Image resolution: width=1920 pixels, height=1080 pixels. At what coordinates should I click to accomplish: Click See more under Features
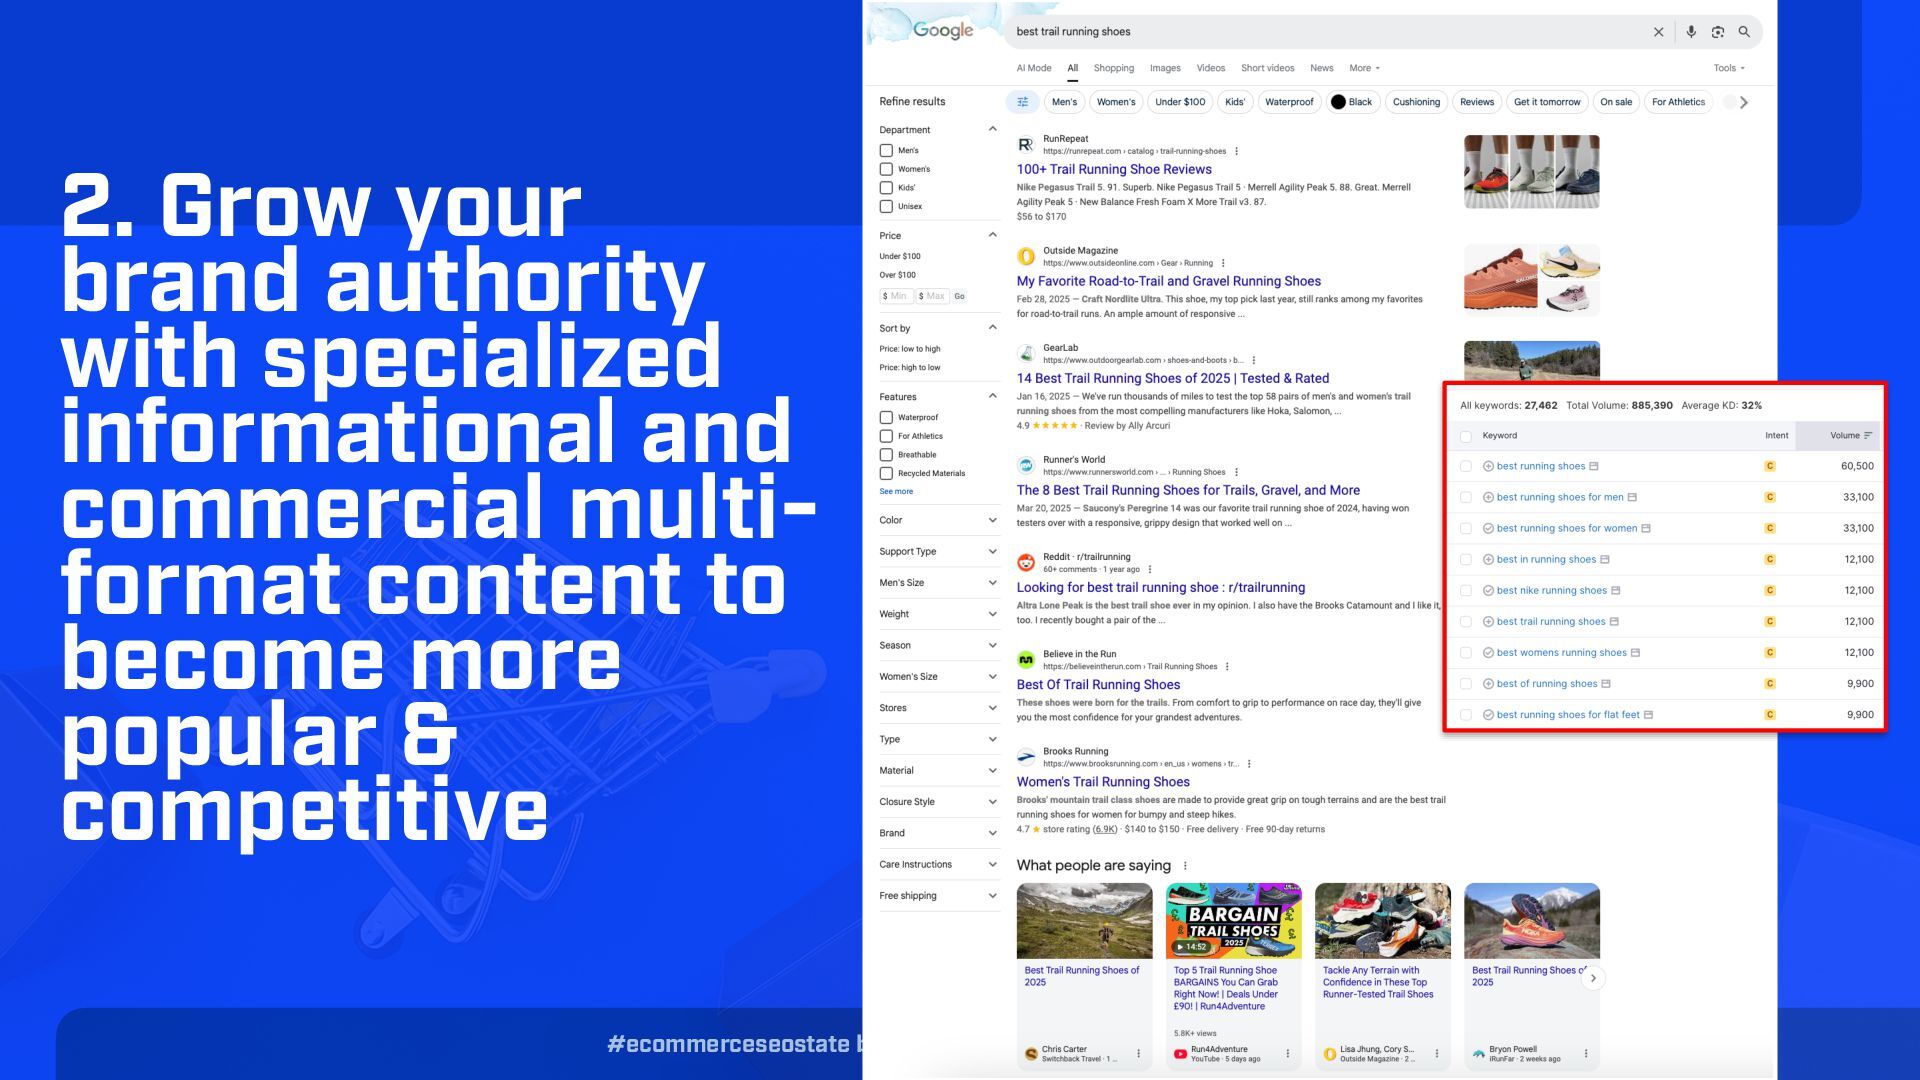coord(896,492)
